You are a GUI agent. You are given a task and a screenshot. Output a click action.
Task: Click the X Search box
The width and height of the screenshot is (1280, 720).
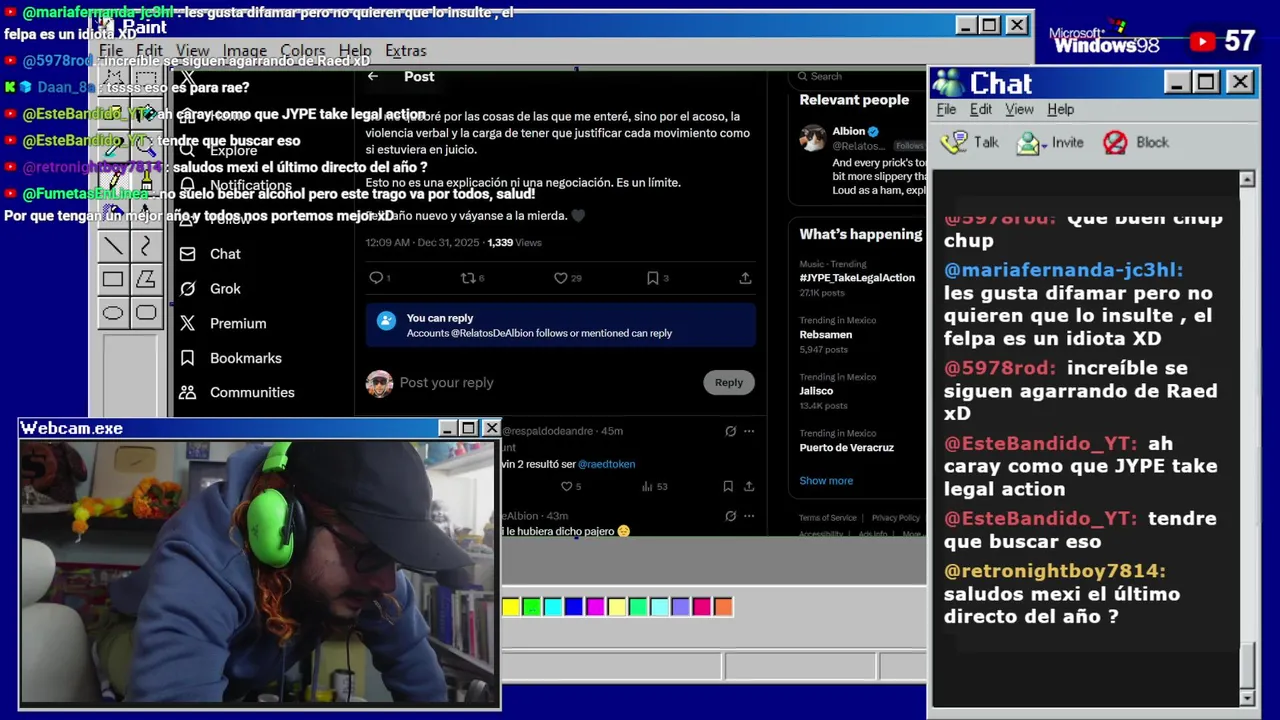pos(858,76)
